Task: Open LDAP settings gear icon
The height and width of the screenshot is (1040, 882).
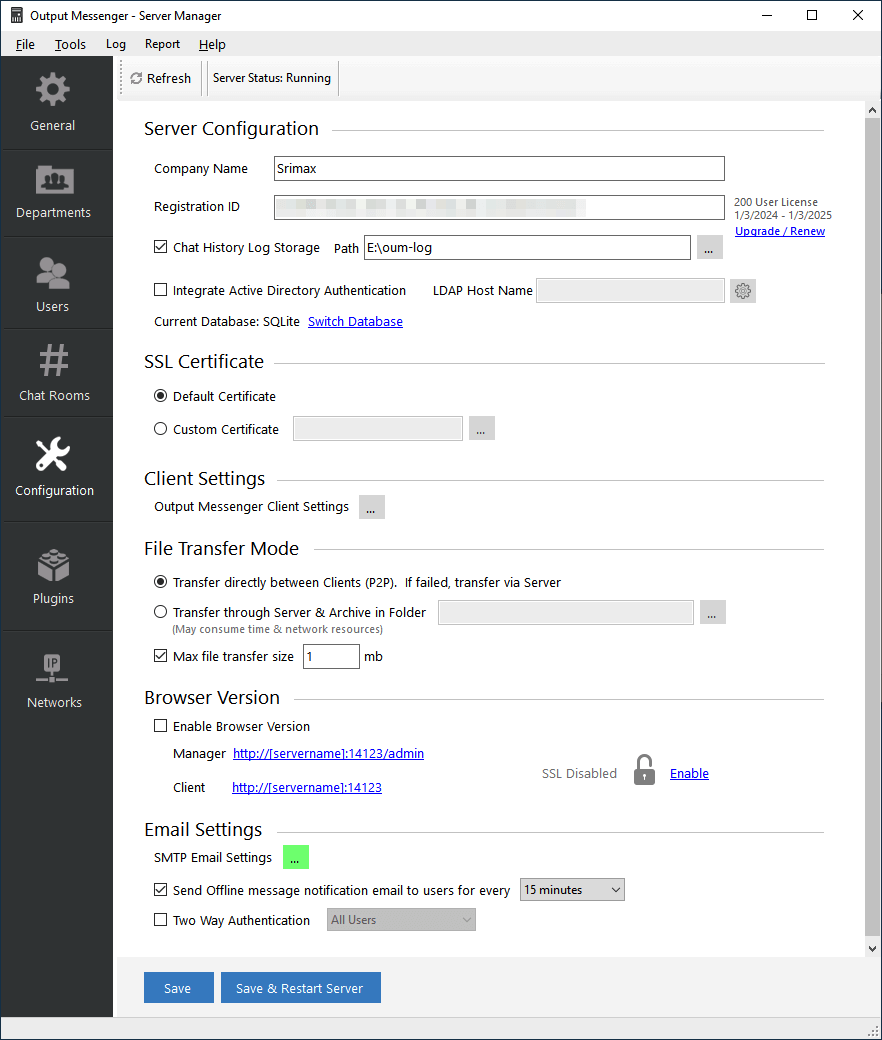Action: pos(743,291)
